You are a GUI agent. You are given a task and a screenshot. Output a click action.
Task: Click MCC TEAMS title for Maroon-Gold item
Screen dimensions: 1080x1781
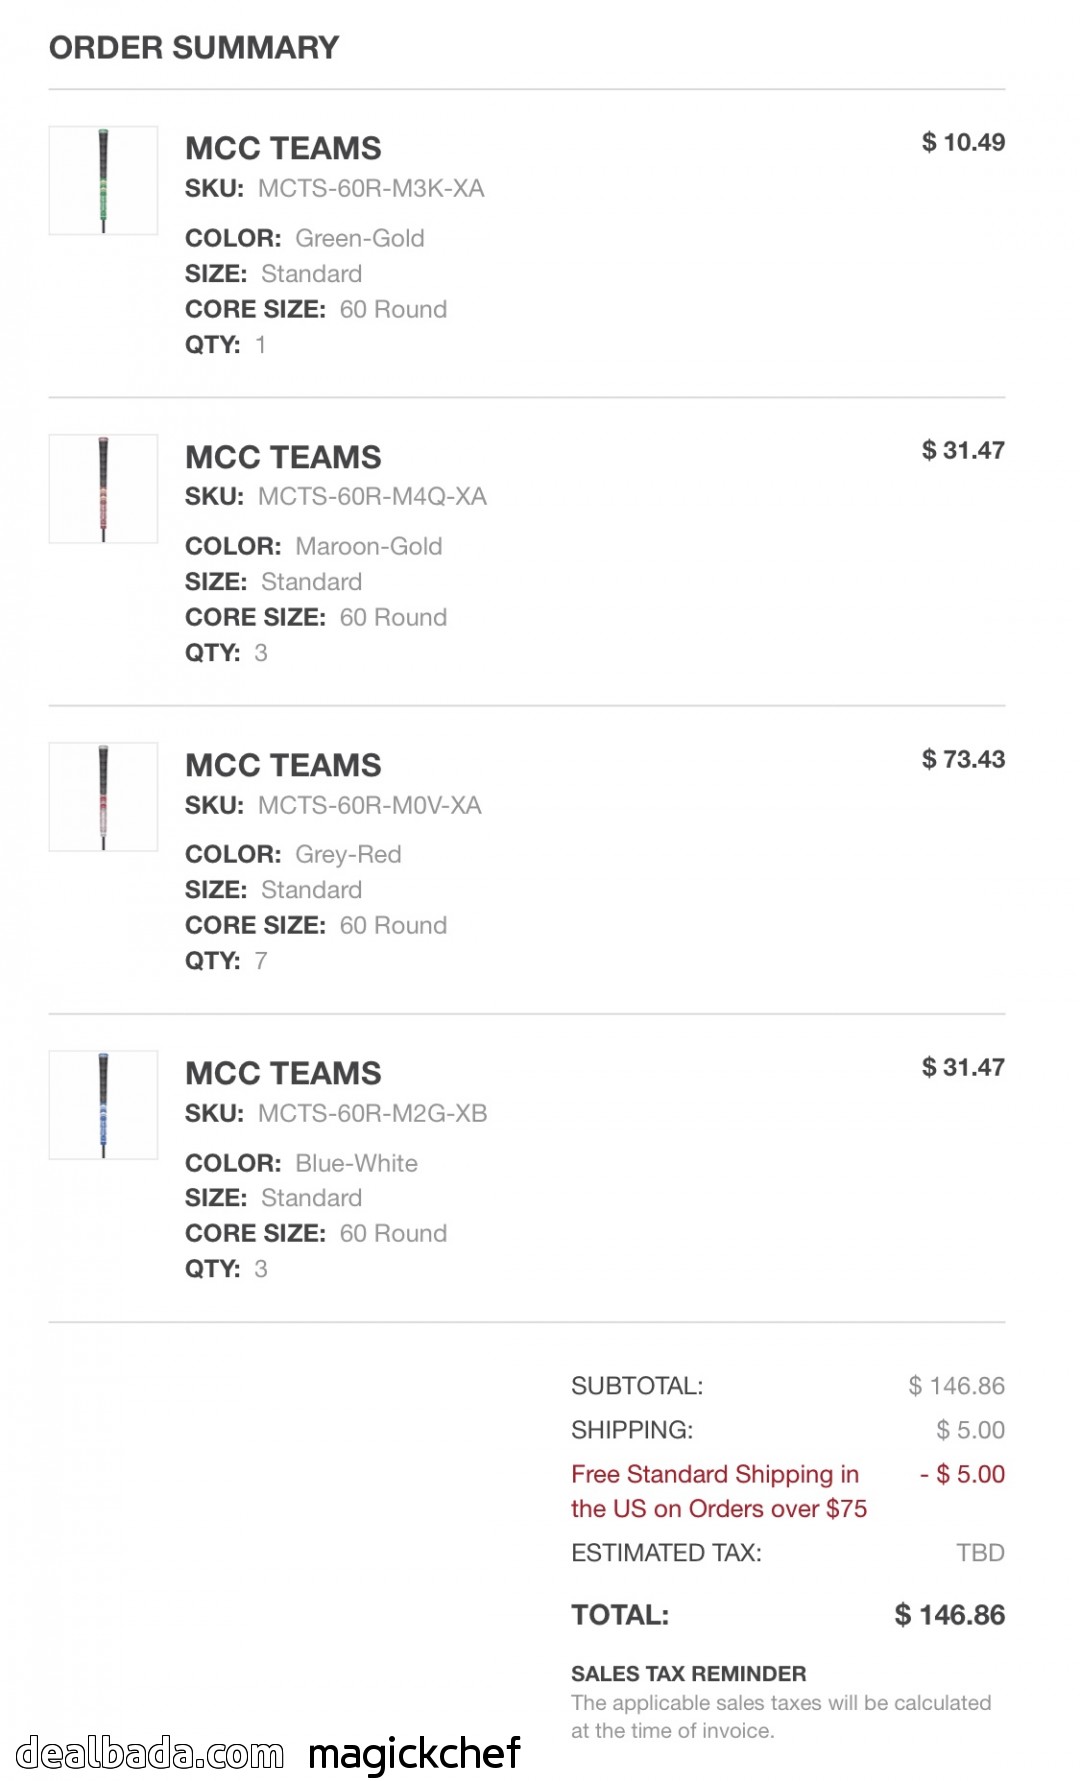pos(283,457)
